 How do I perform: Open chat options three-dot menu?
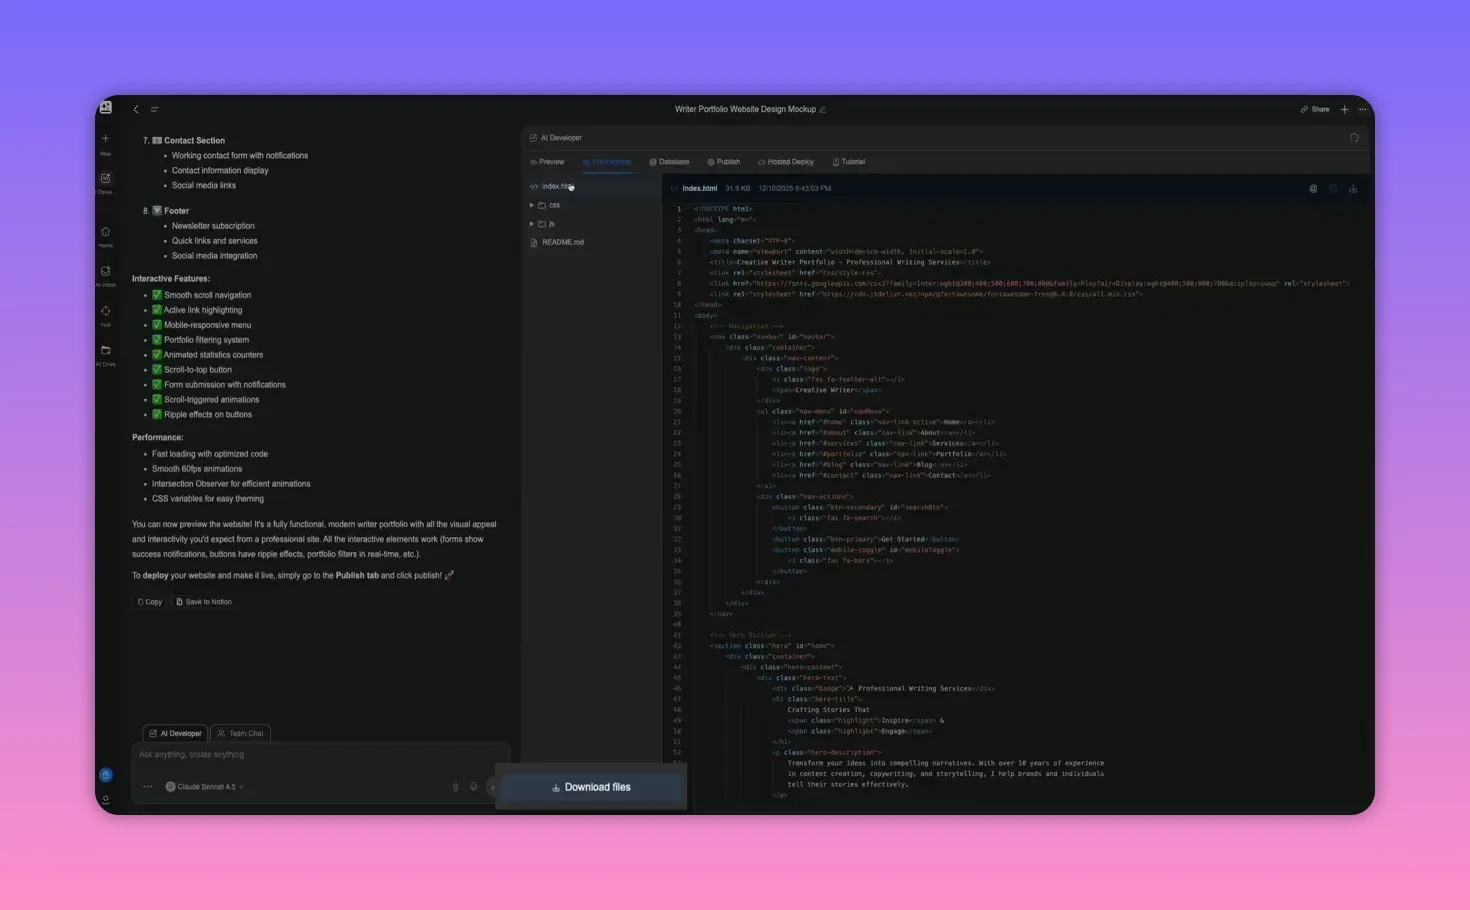pyautogui.click(x=147, y=787)
